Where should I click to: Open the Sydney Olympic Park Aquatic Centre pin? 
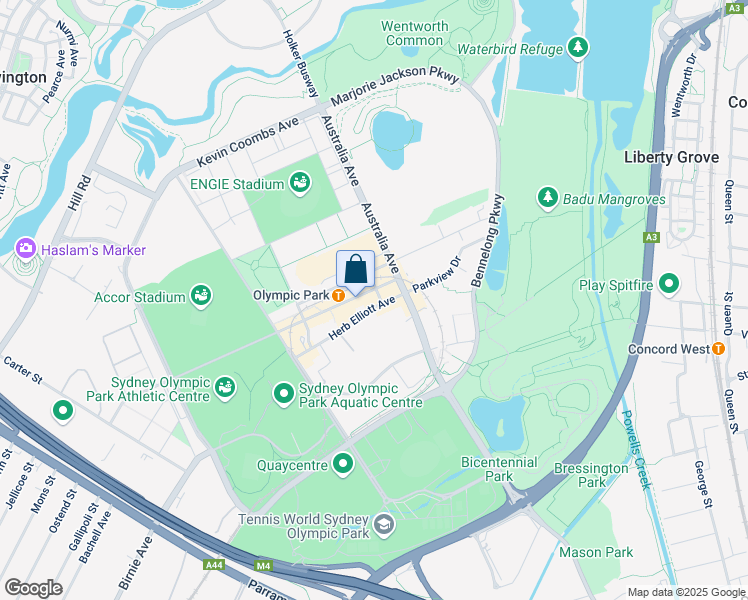click(x=284, y=394)
